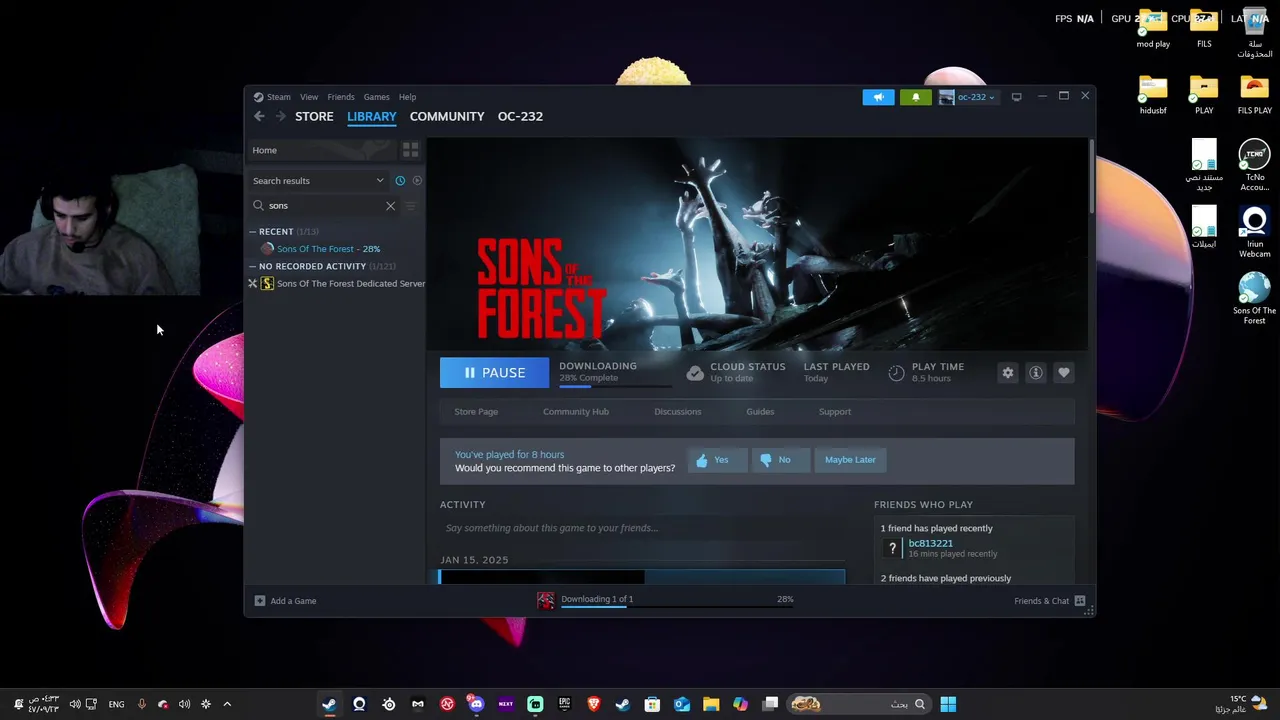Open File Explorer from taskbar

[711, 704]
